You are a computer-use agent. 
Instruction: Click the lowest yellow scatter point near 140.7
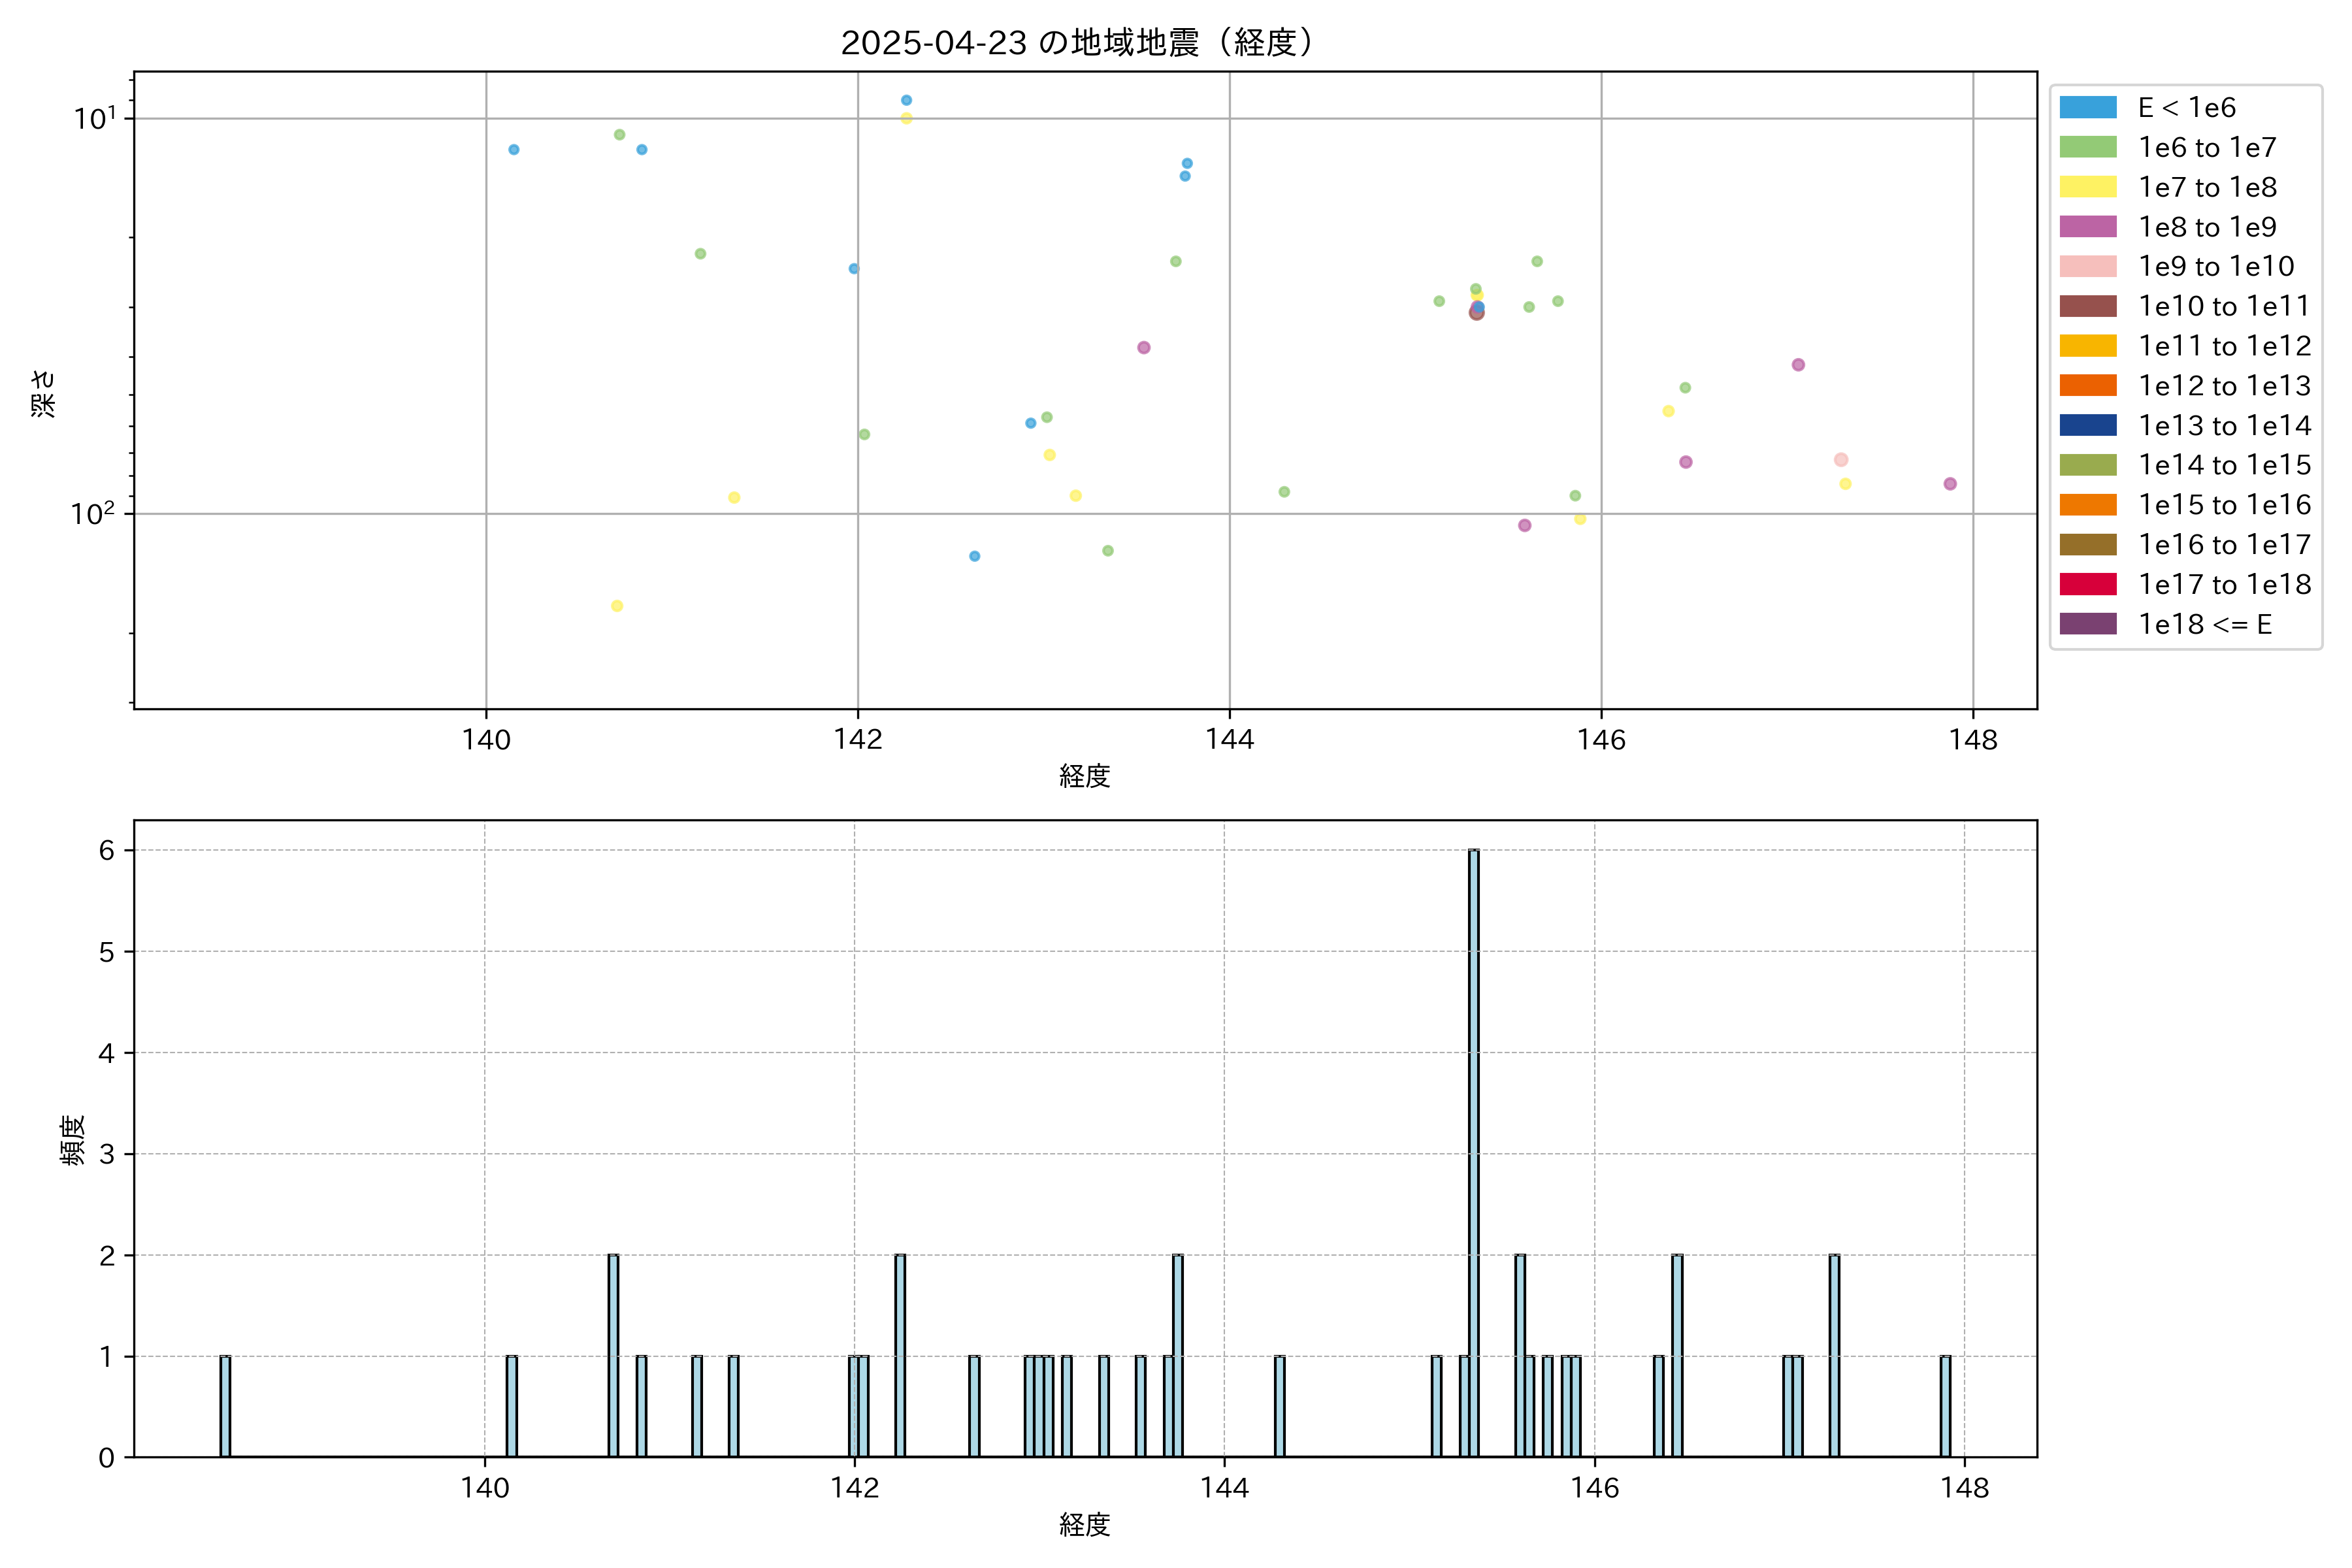617,606
